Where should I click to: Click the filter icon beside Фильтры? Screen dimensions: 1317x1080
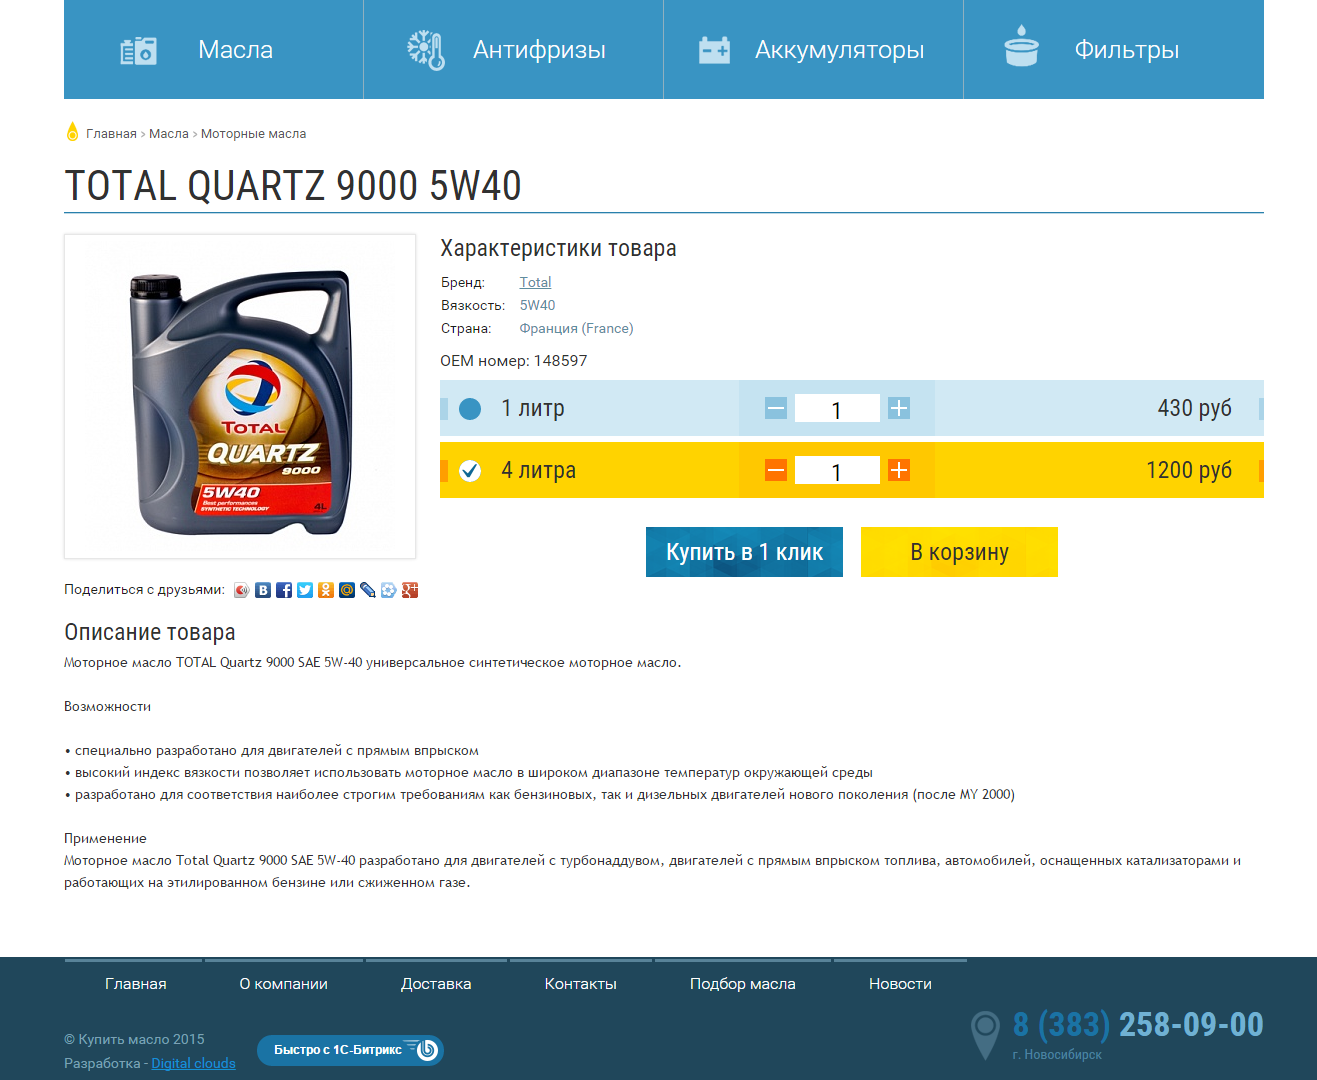1021,46
